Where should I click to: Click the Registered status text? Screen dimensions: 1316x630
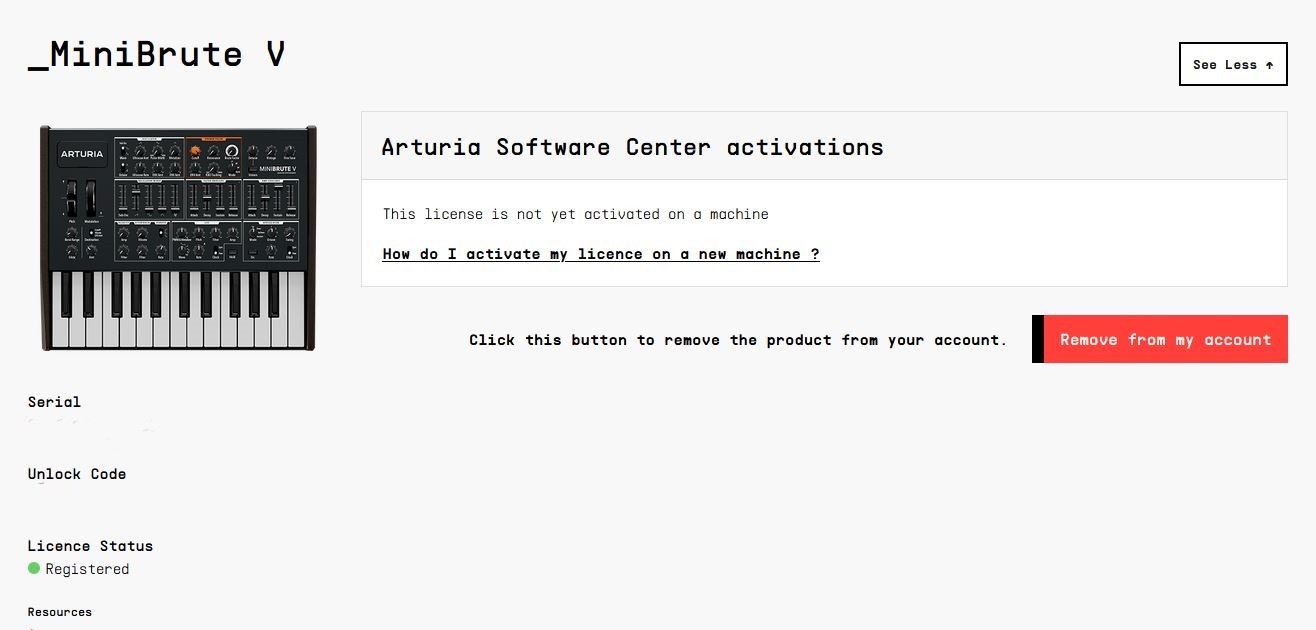(x=87, y=569)
